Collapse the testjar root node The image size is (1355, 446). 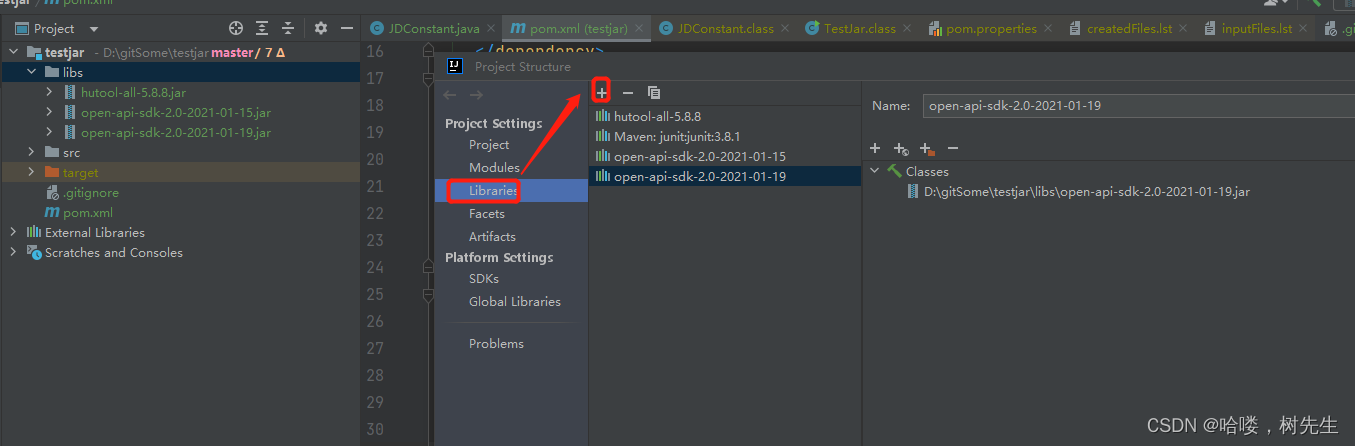point(14,52)
